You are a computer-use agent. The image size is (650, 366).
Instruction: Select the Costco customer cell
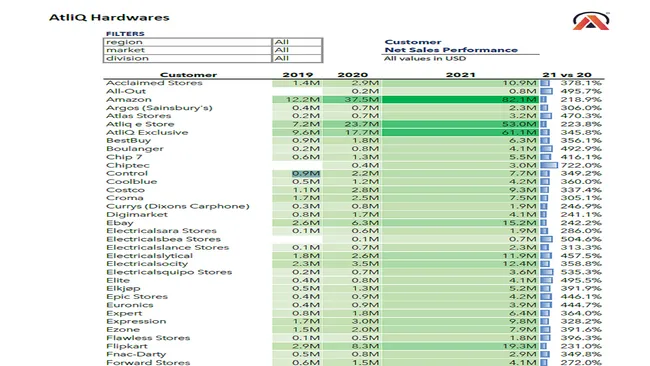tap(126, 190)
